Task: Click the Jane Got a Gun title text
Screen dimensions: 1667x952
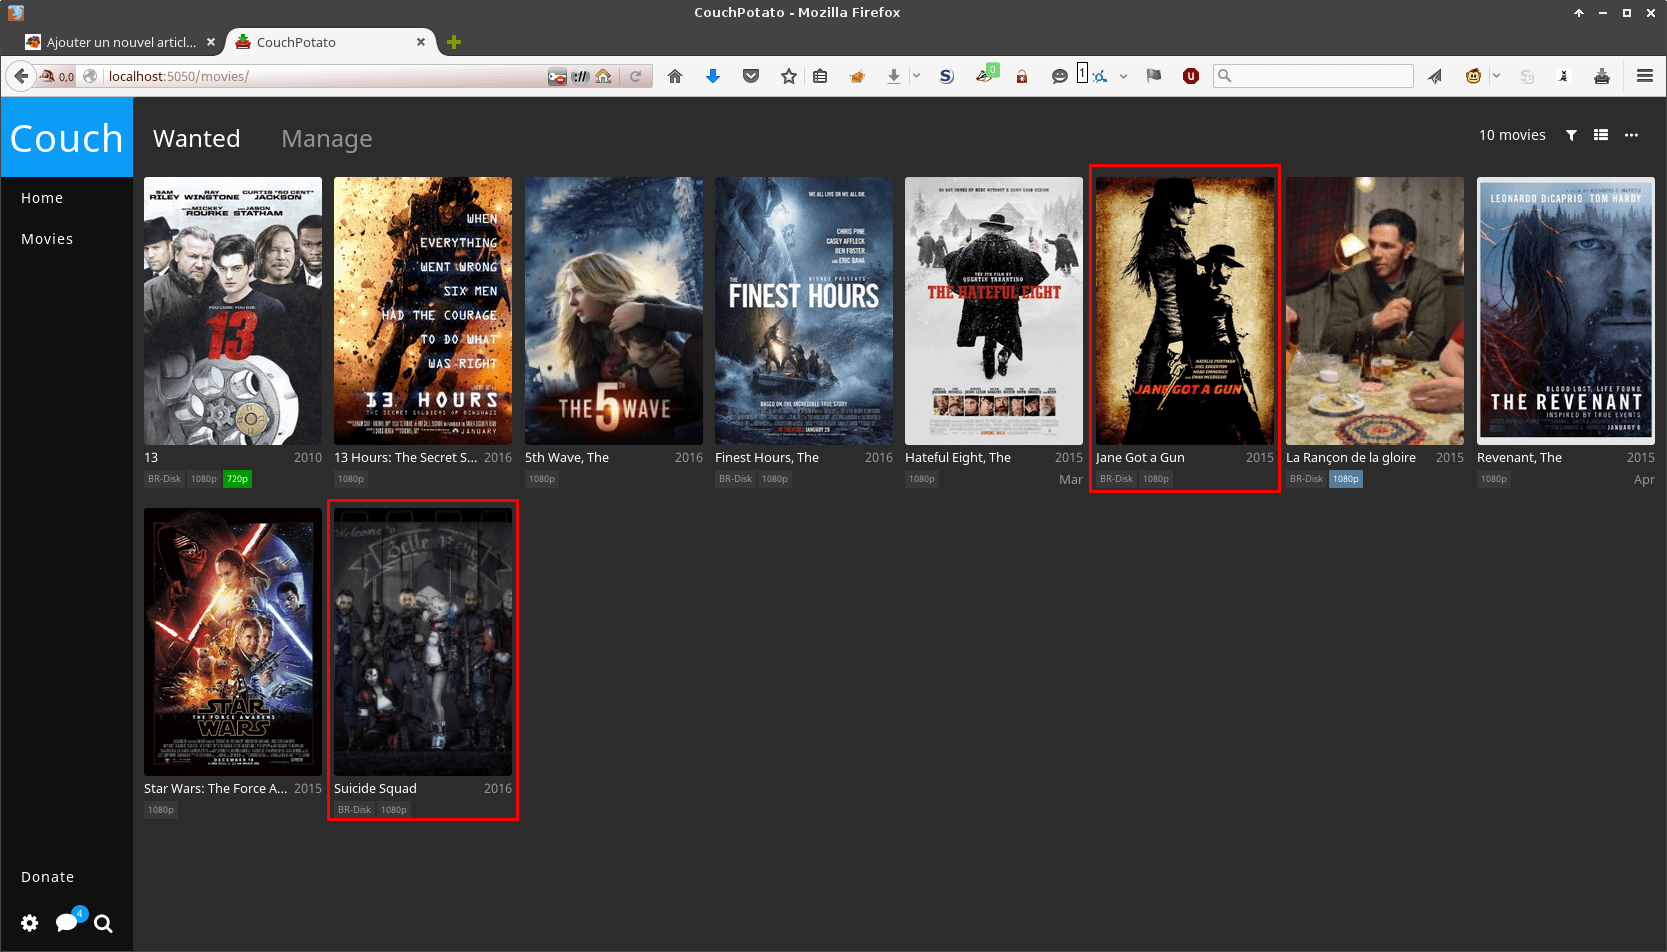Action: [x=1140, y=457]
